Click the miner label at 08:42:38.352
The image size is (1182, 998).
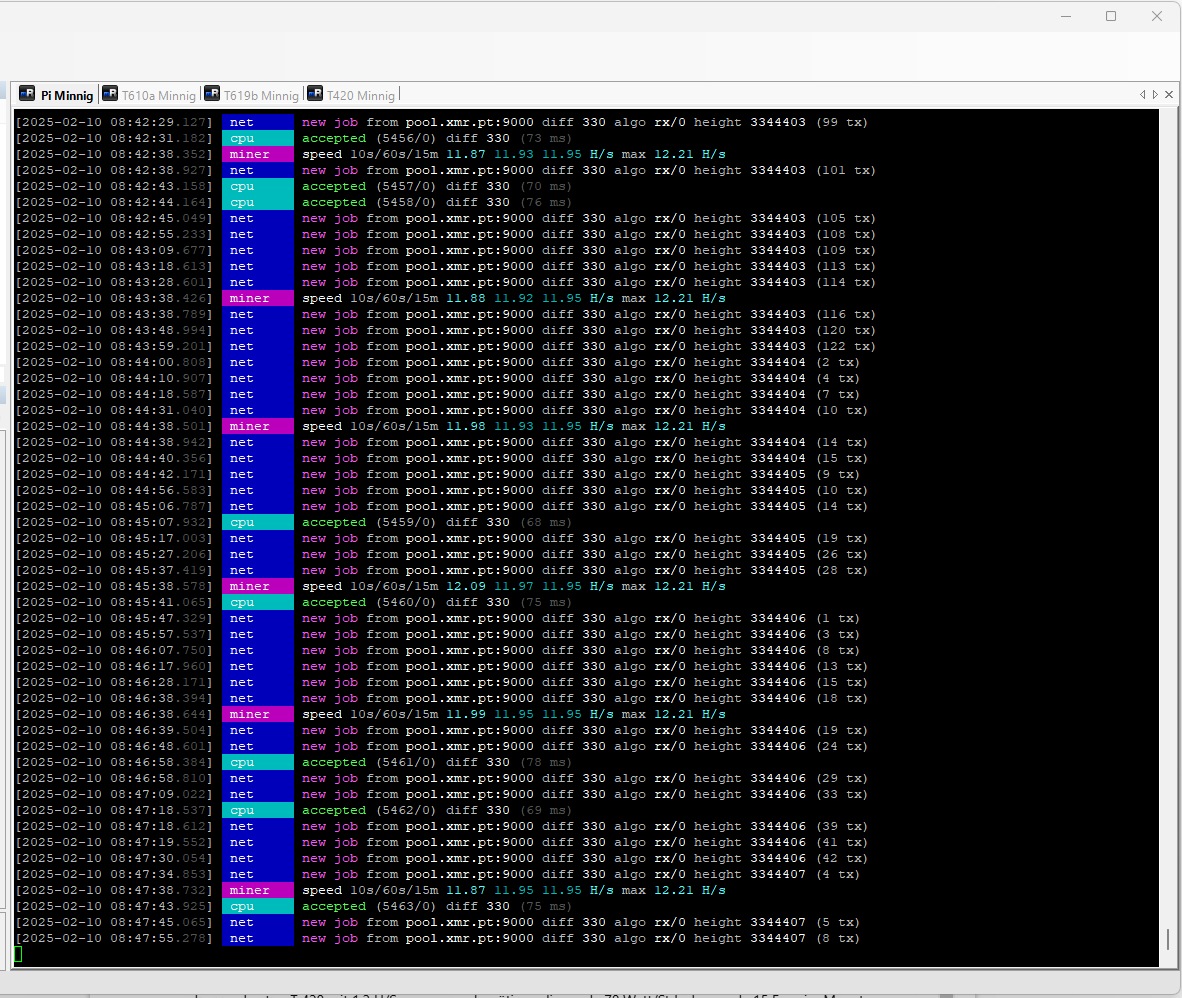[x=257, y=154]
